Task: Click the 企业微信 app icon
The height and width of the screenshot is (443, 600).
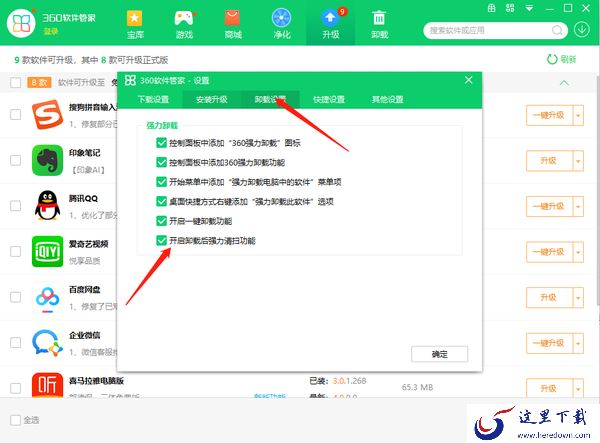Action: (x=47, y=343)
